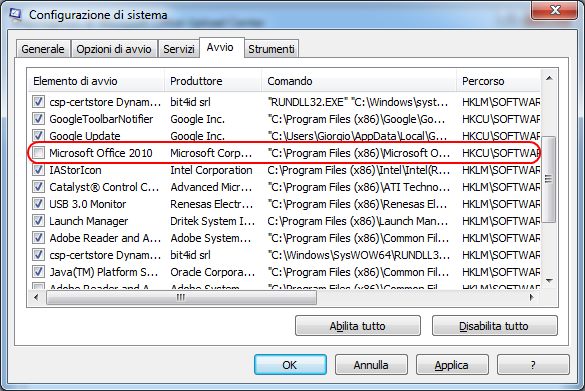This screenshot has width=585, height=391.
Task: Go to the Servizi tab
Action: point(179,49)
